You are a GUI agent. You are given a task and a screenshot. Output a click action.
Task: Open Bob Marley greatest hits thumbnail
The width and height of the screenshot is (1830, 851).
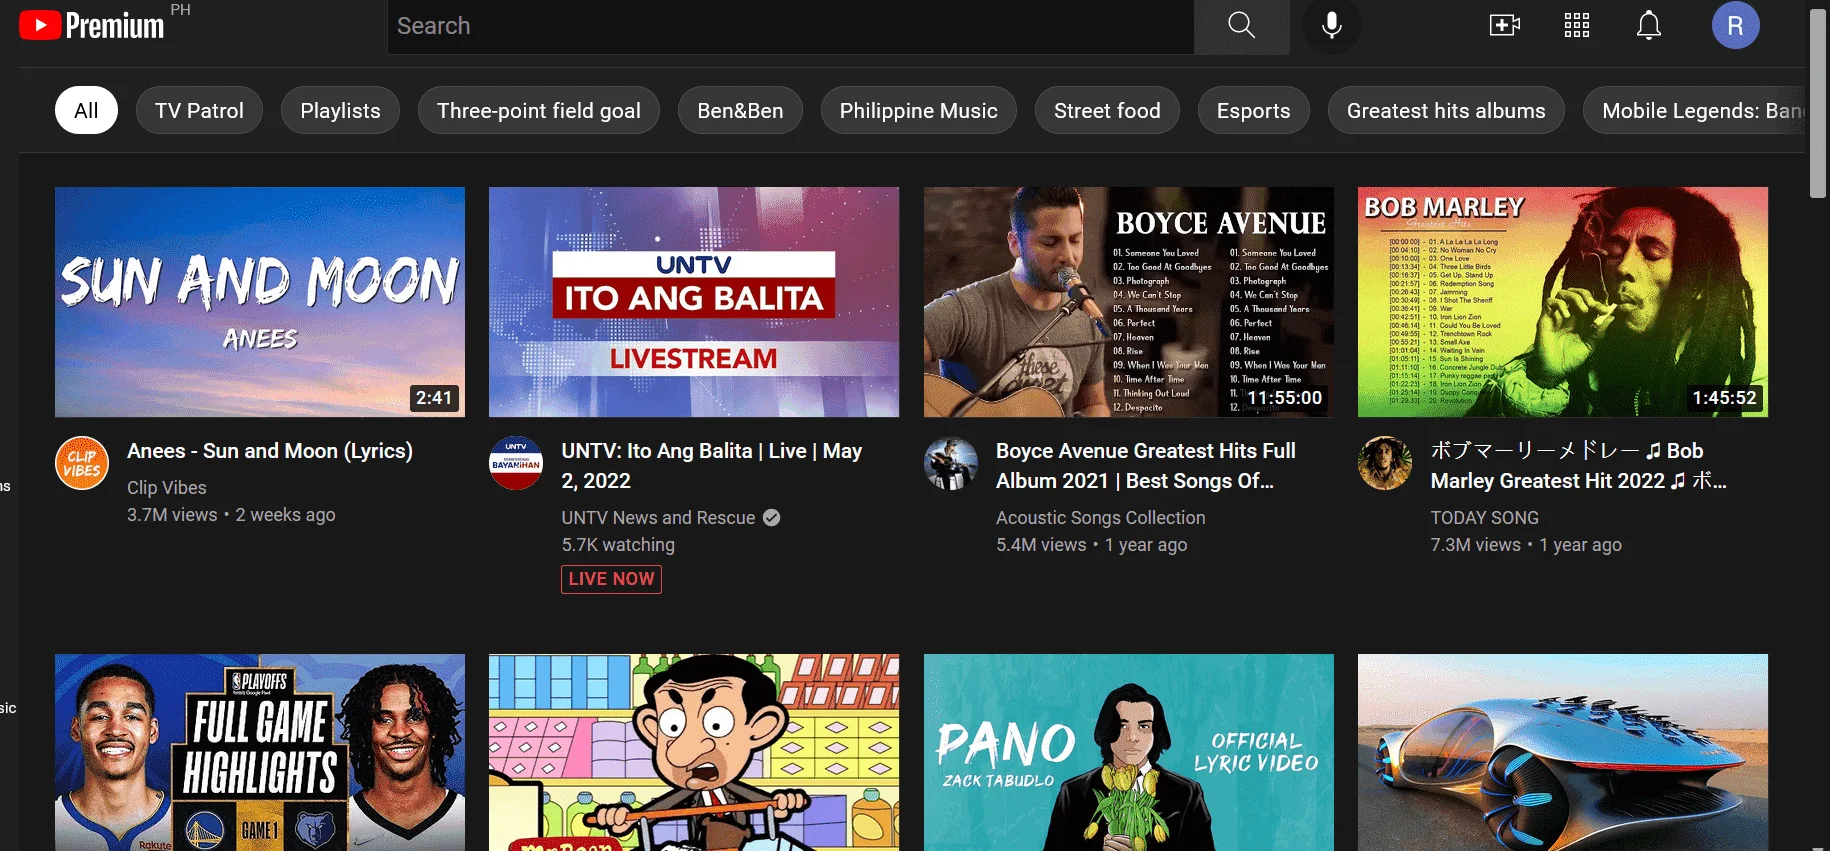tap(1563, 302)
